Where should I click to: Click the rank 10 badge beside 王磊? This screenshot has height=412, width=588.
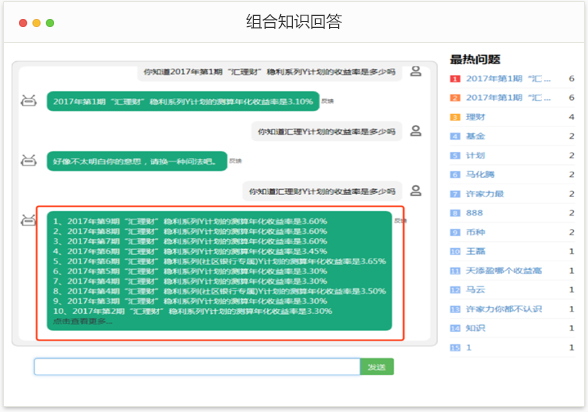click(x=455, y=252)
